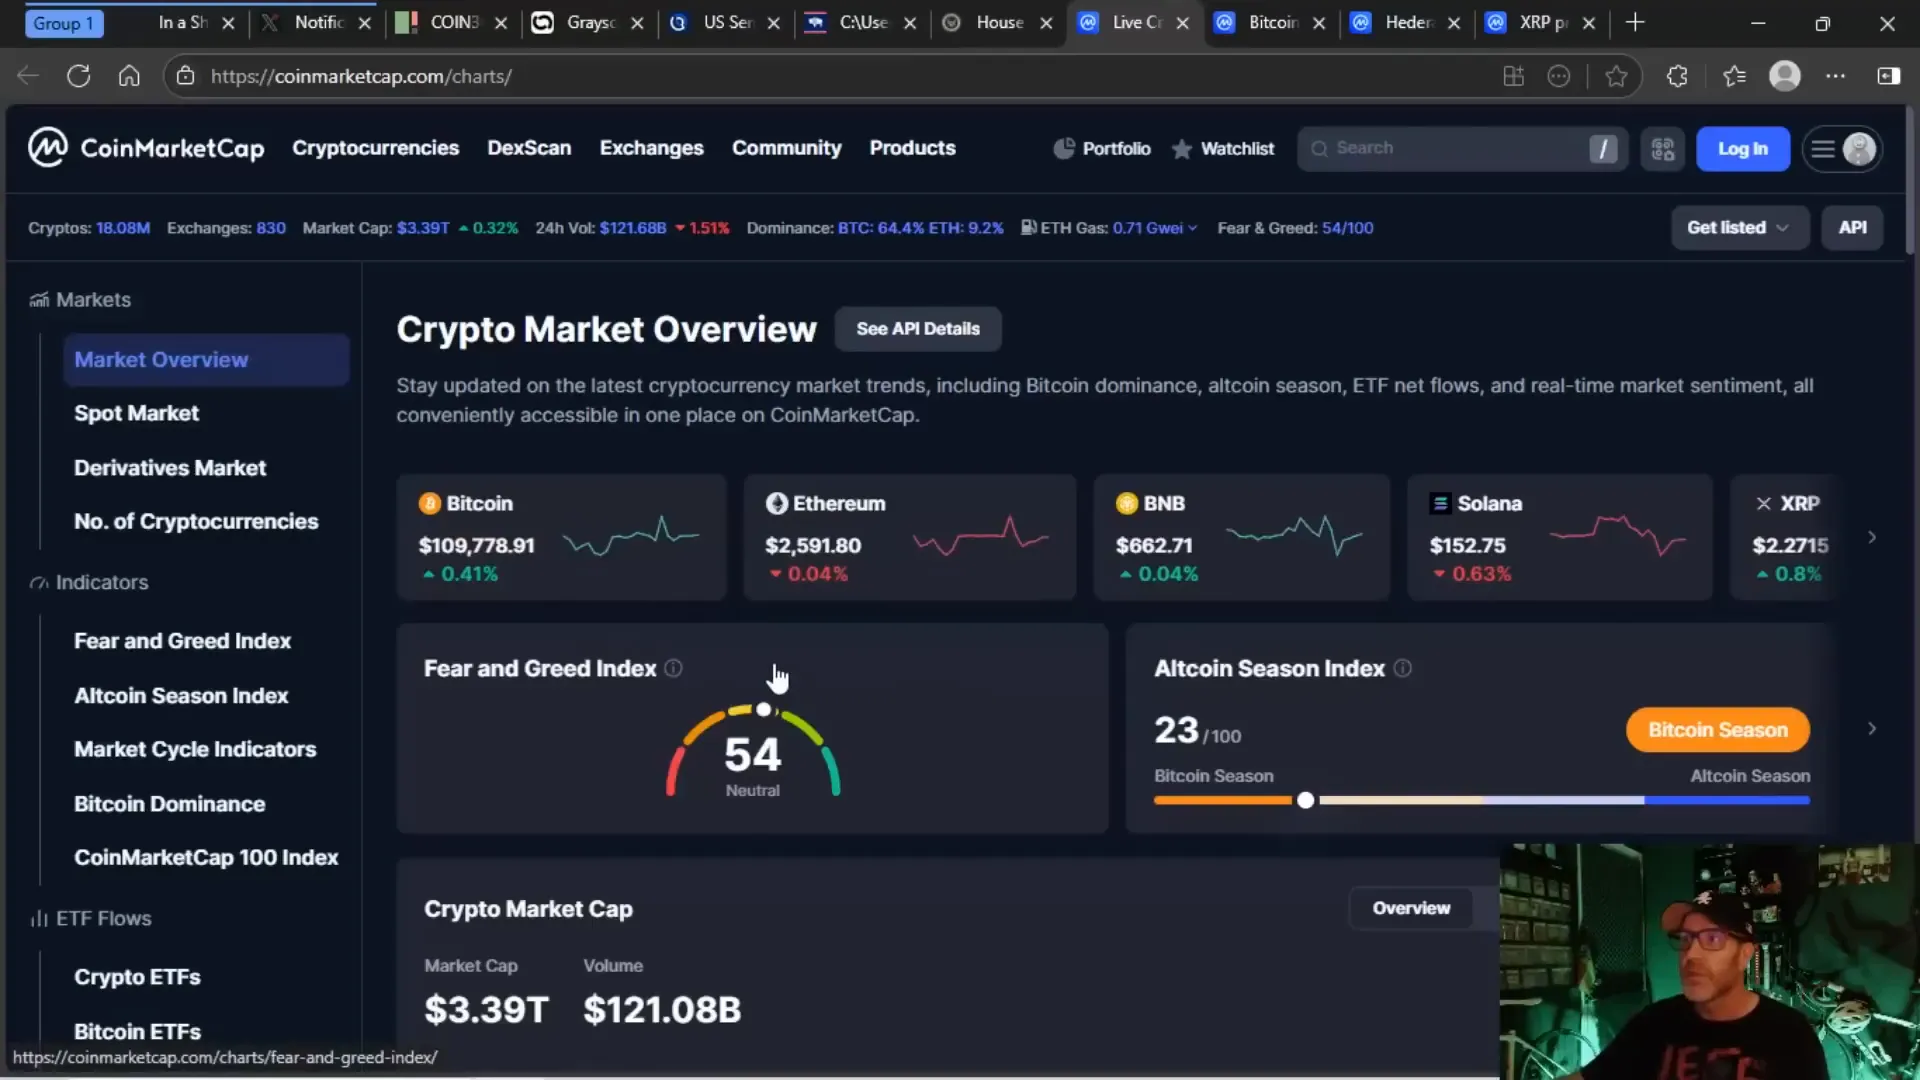Click the page vertical scrollbar
This screenshot has height=1080, width=1920.
click(x=1912, y=180)
